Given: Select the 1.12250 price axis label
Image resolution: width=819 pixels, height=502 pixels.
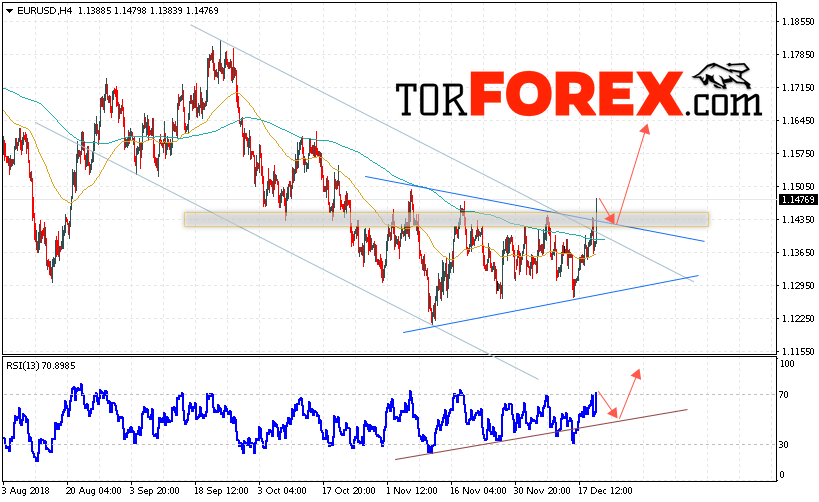Looking at the screenshot, I should pyautogui.click(x=798, y=318).
